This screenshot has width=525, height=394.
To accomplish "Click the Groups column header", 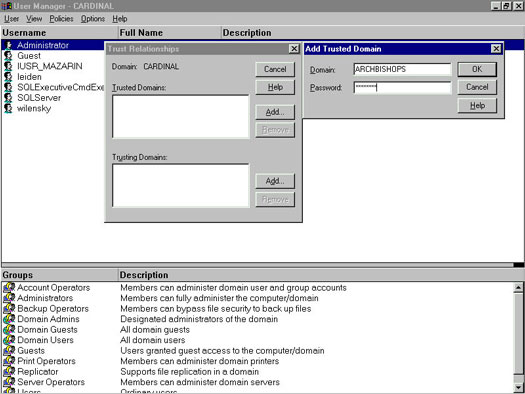I will click(x=59, y=275).
